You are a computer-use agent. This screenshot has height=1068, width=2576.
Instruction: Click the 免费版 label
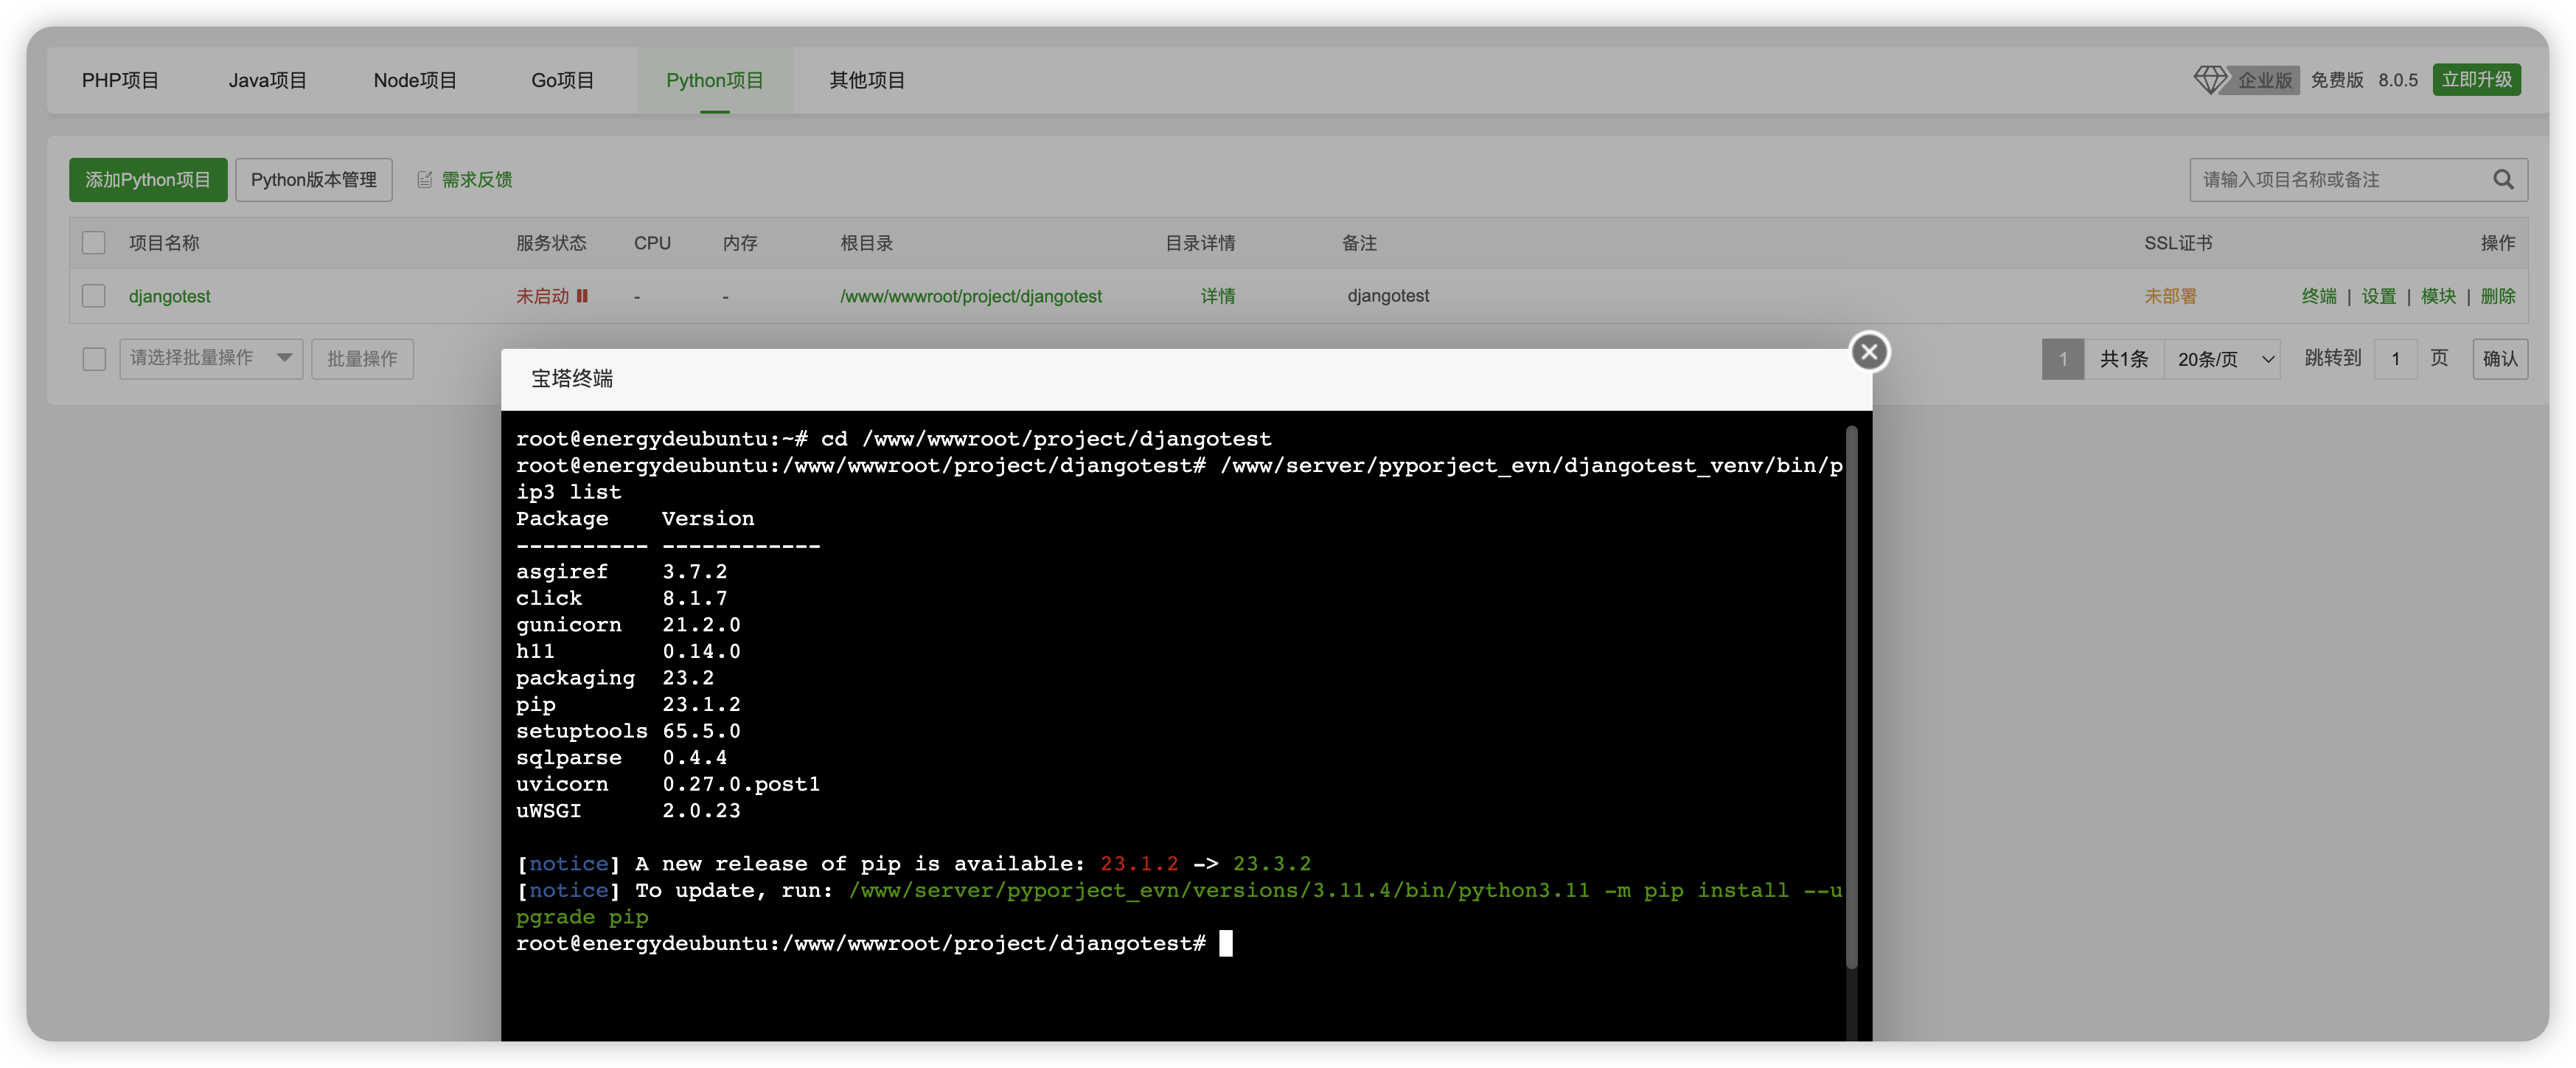pyautogui.click(x=2337, y=80)
